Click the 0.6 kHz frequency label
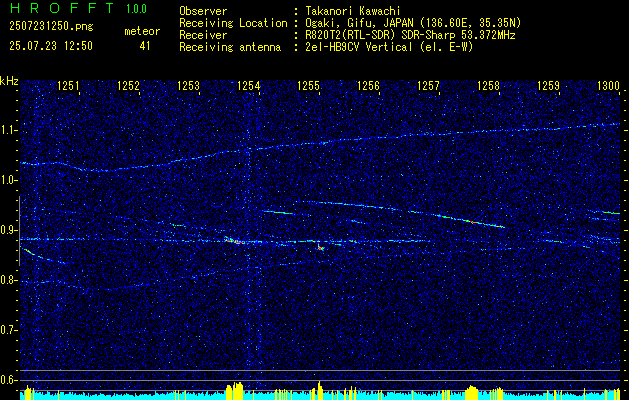 click(9, 380)
